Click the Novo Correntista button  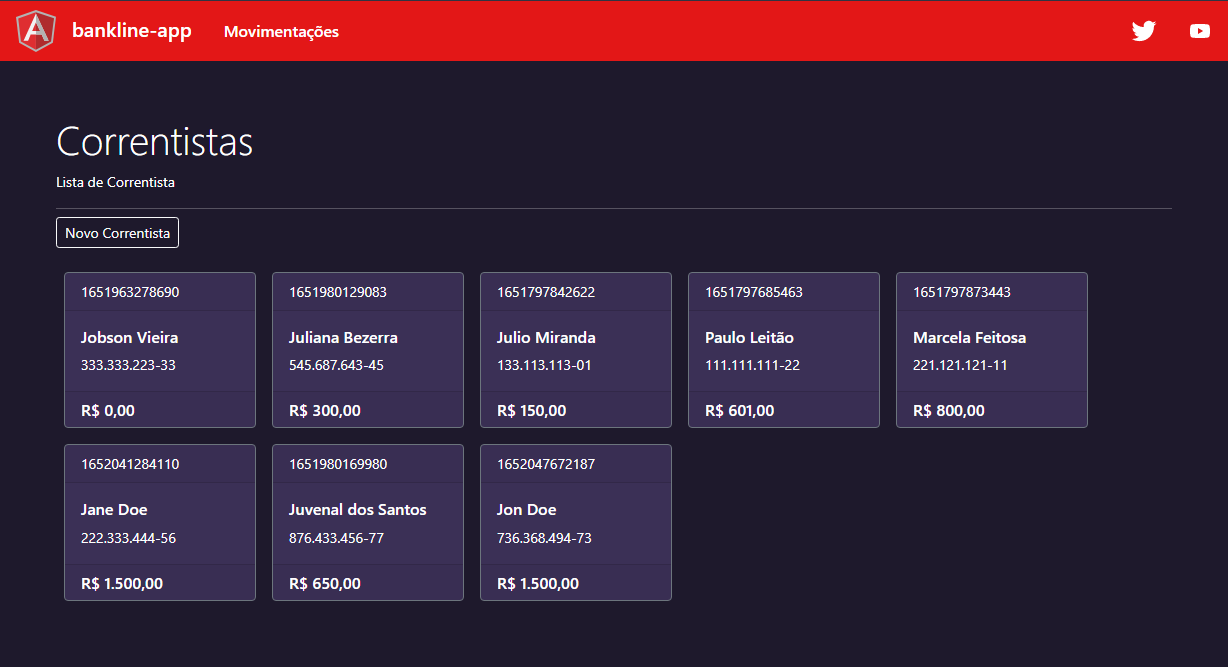click(x=118, y=232)
